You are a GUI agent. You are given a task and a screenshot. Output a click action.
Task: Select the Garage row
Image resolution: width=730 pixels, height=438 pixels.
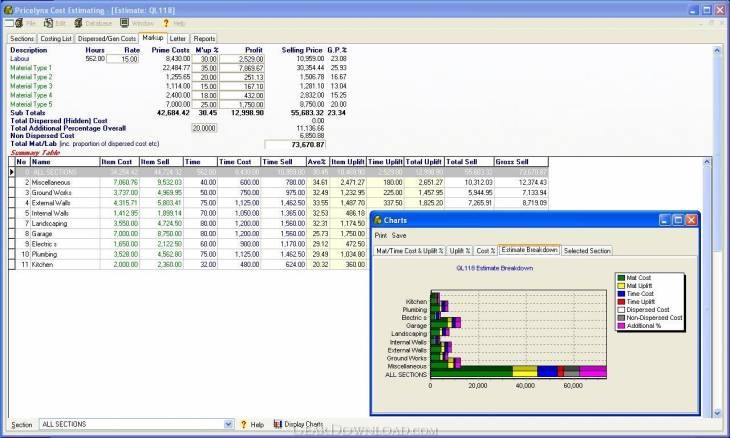point(189,234)
